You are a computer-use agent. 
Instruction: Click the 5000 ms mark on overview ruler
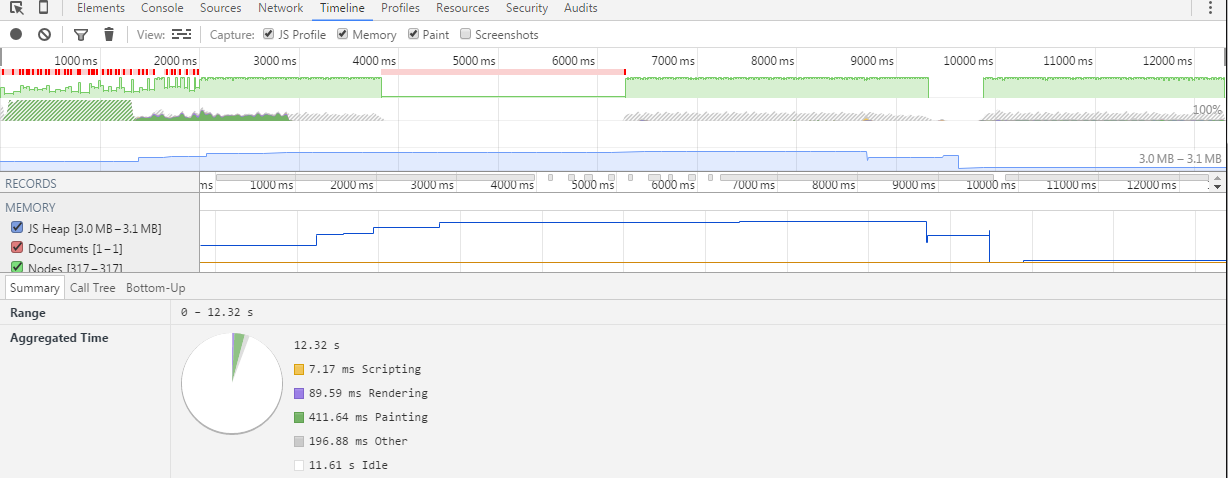(x=474, y=61)
